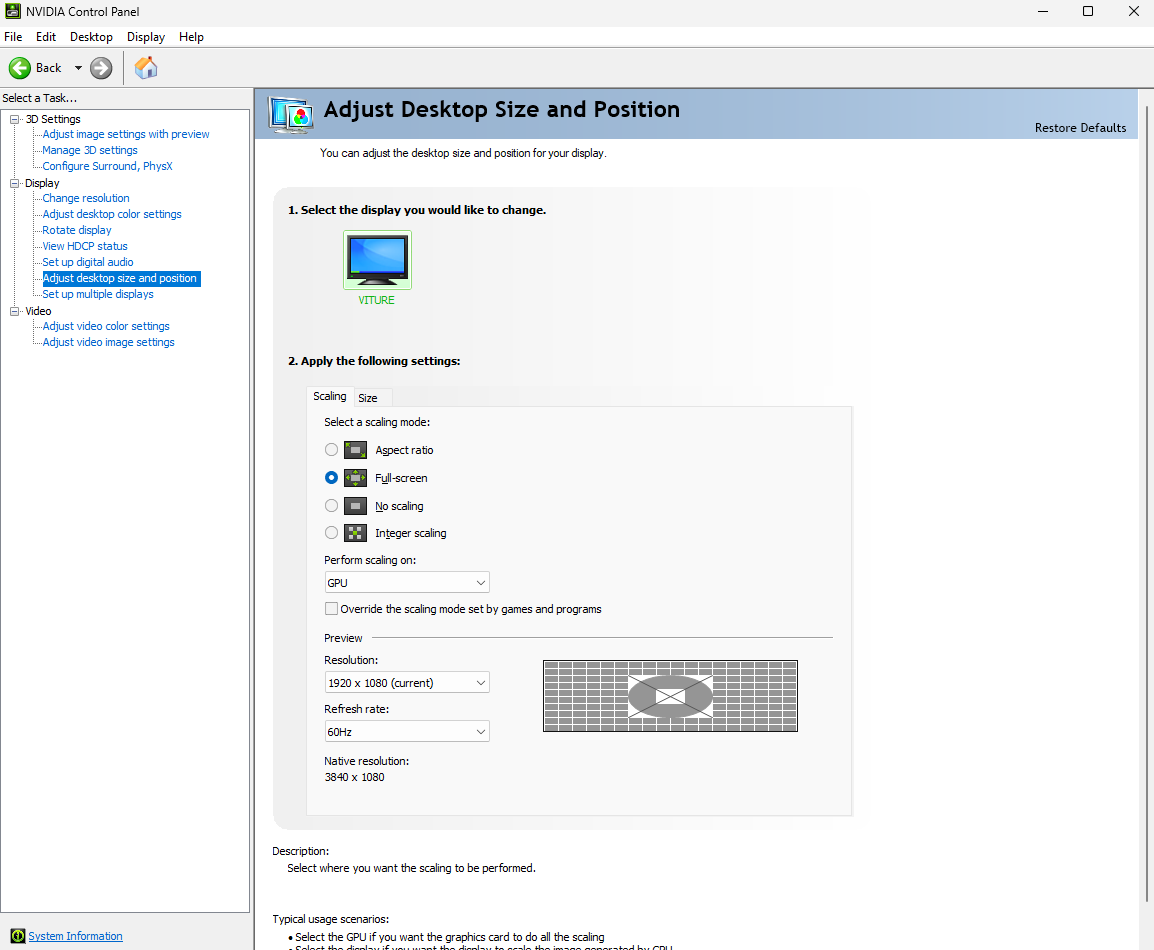
Task: Click the No scaling mode icon
Action: coord(355,506)
